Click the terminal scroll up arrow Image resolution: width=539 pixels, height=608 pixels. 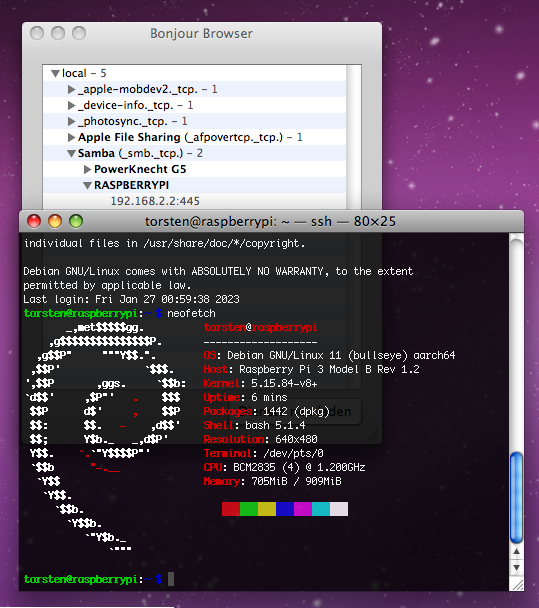516,551
